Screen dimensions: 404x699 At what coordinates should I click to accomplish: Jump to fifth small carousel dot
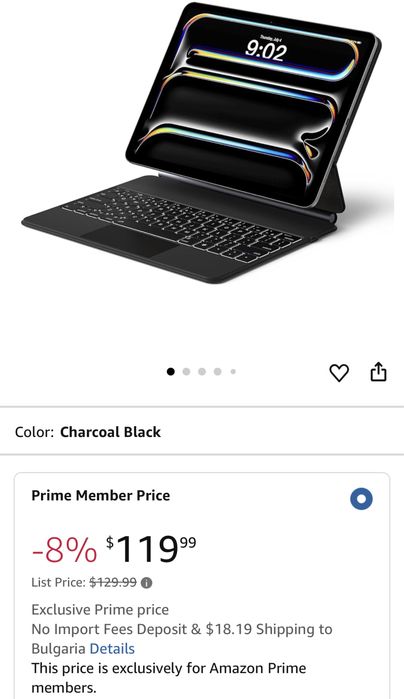[x=233, y=371]
